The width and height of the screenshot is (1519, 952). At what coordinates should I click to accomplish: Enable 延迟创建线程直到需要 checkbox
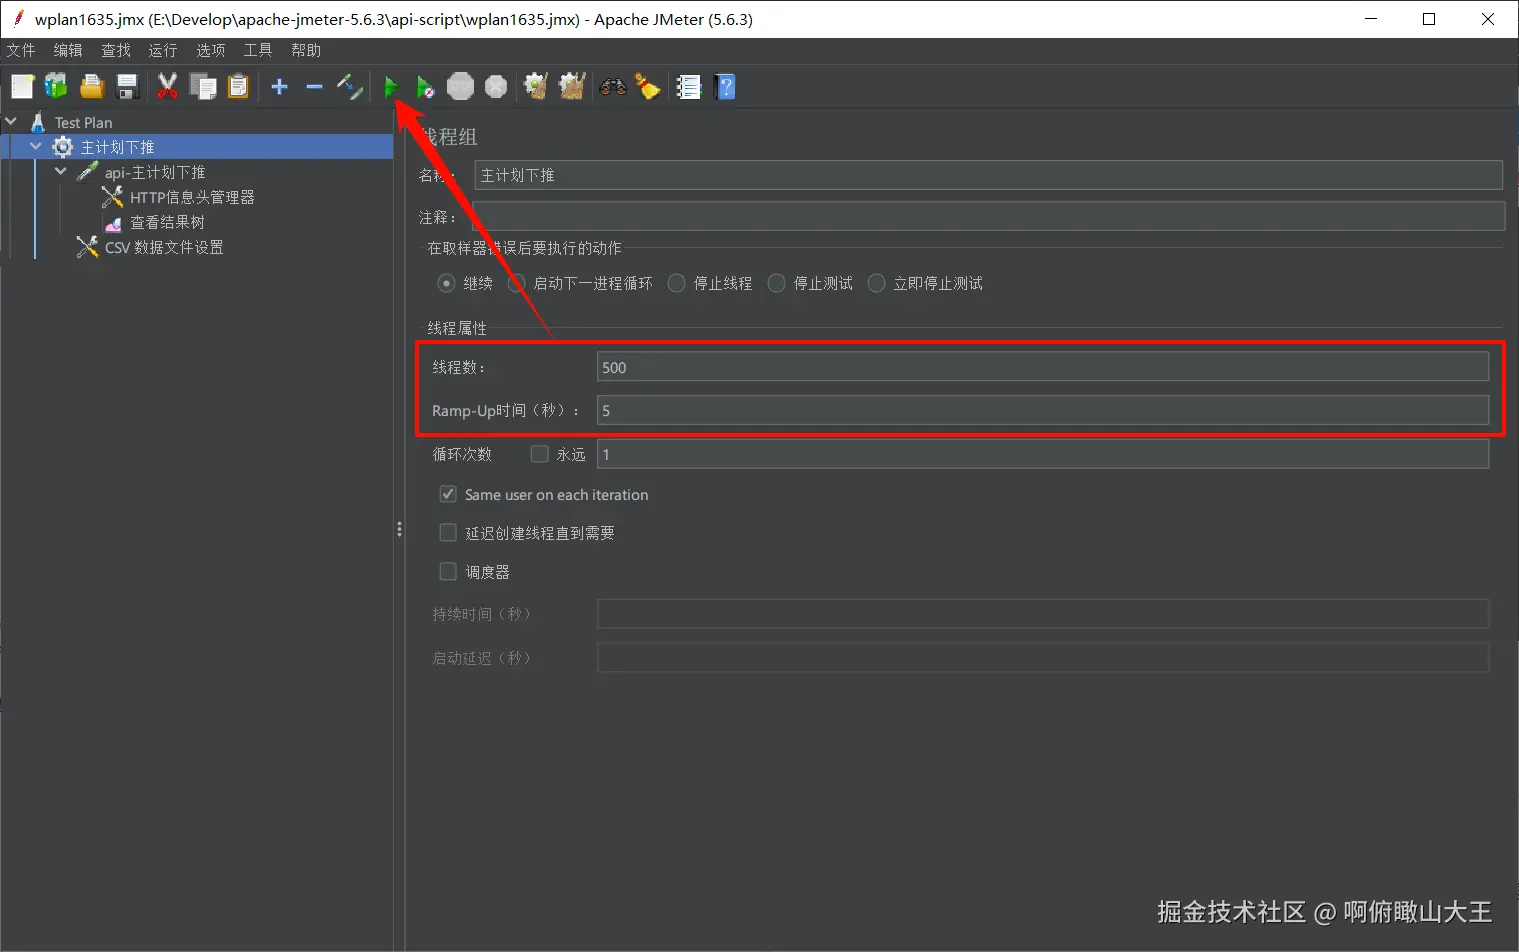tap(448, 533)
